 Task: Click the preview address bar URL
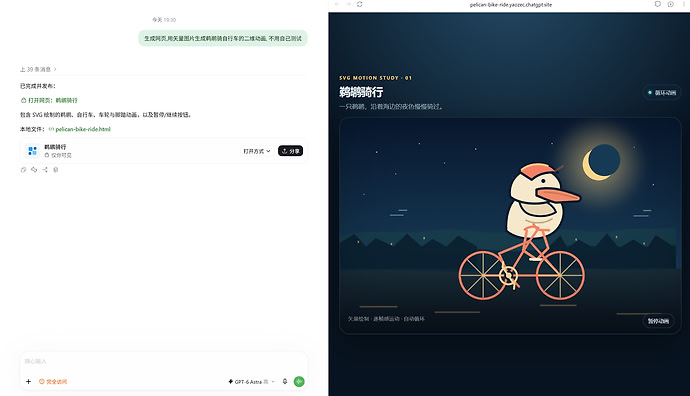click(x=510, y=4)
